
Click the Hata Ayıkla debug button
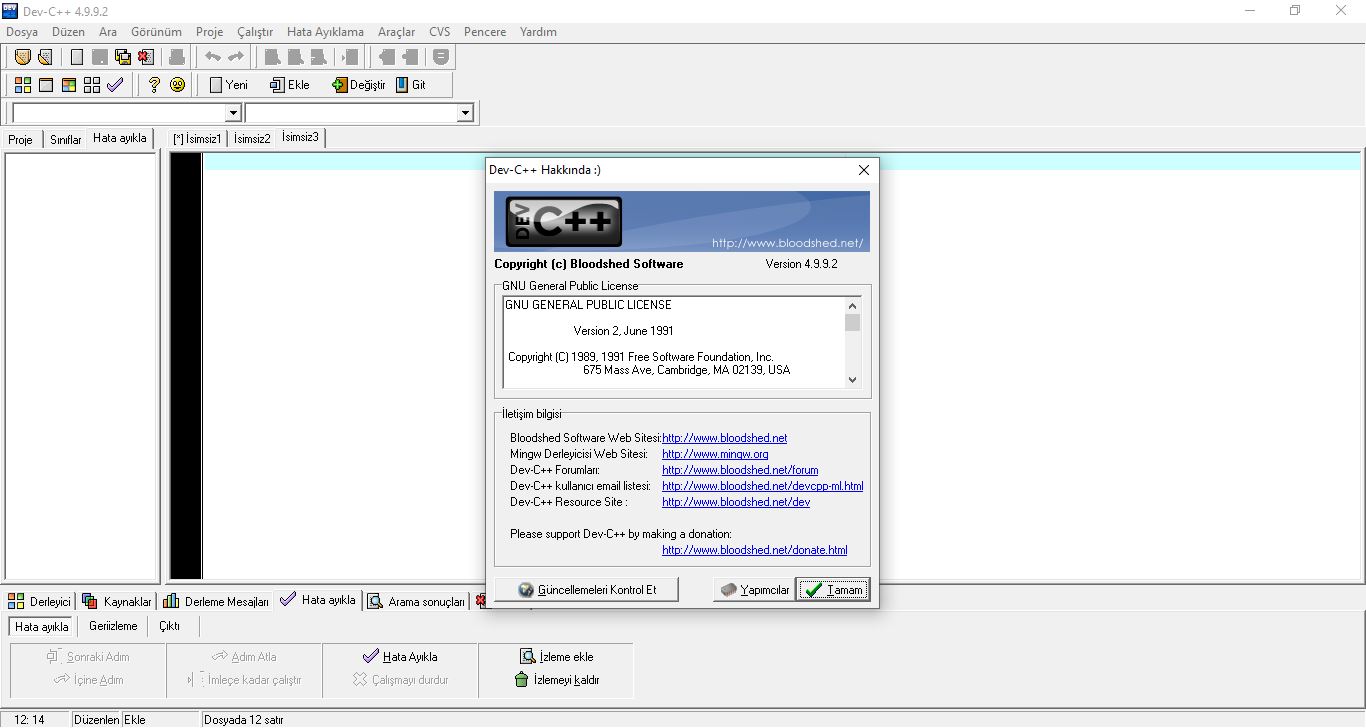coord(400,657)
